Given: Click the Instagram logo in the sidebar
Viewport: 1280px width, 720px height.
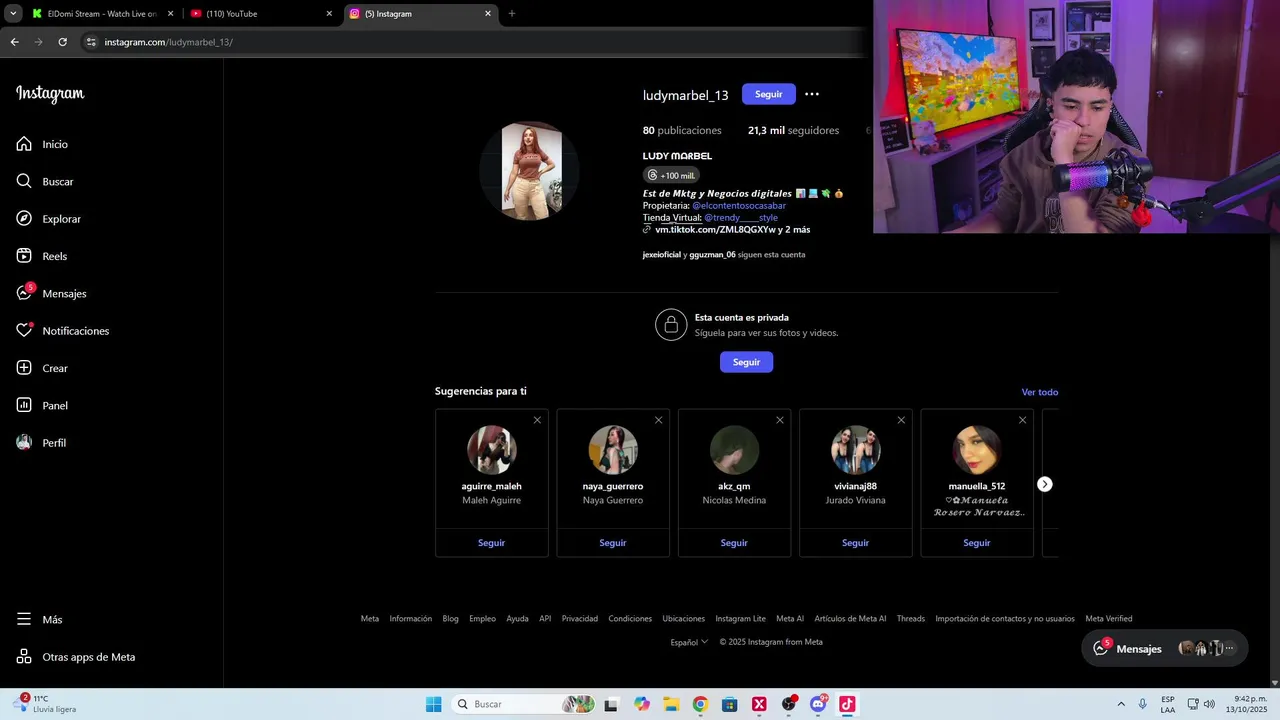Looking at the screenshot, I should [x=50, y=94].
